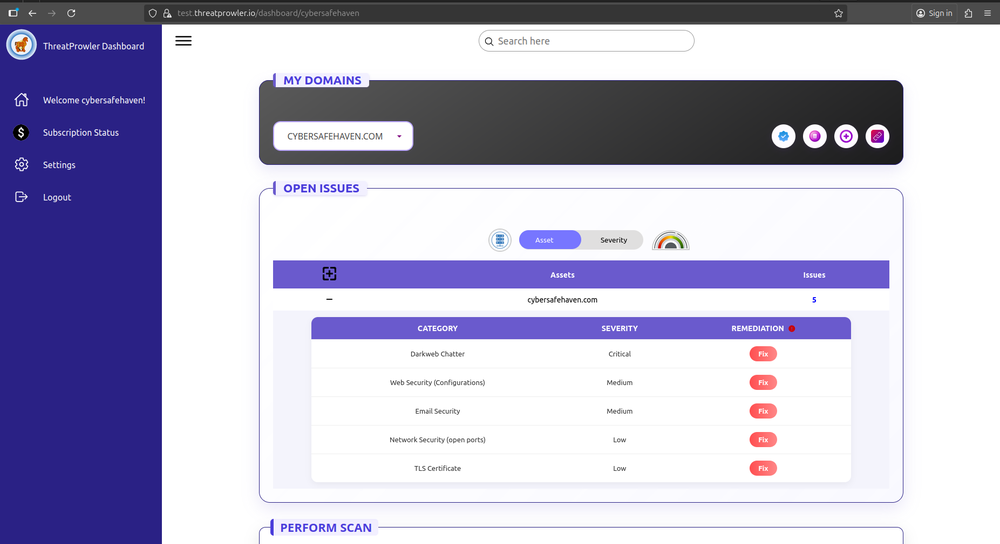Click Darkweb Chatter category cell

pyautogui.click(x=437, y=354)
